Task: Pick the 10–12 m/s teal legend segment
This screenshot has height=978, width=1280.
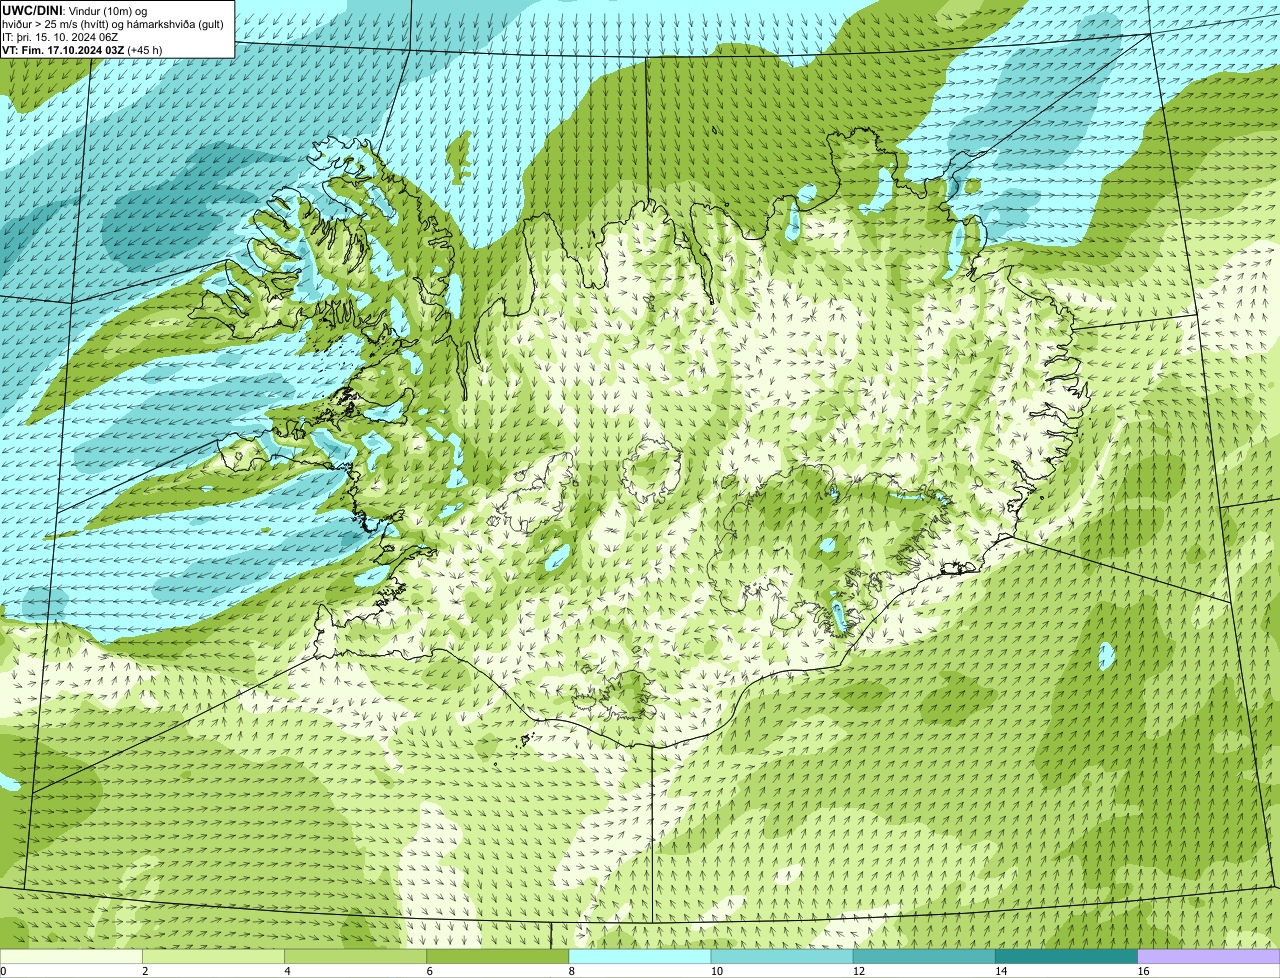Action: (782, 956)
